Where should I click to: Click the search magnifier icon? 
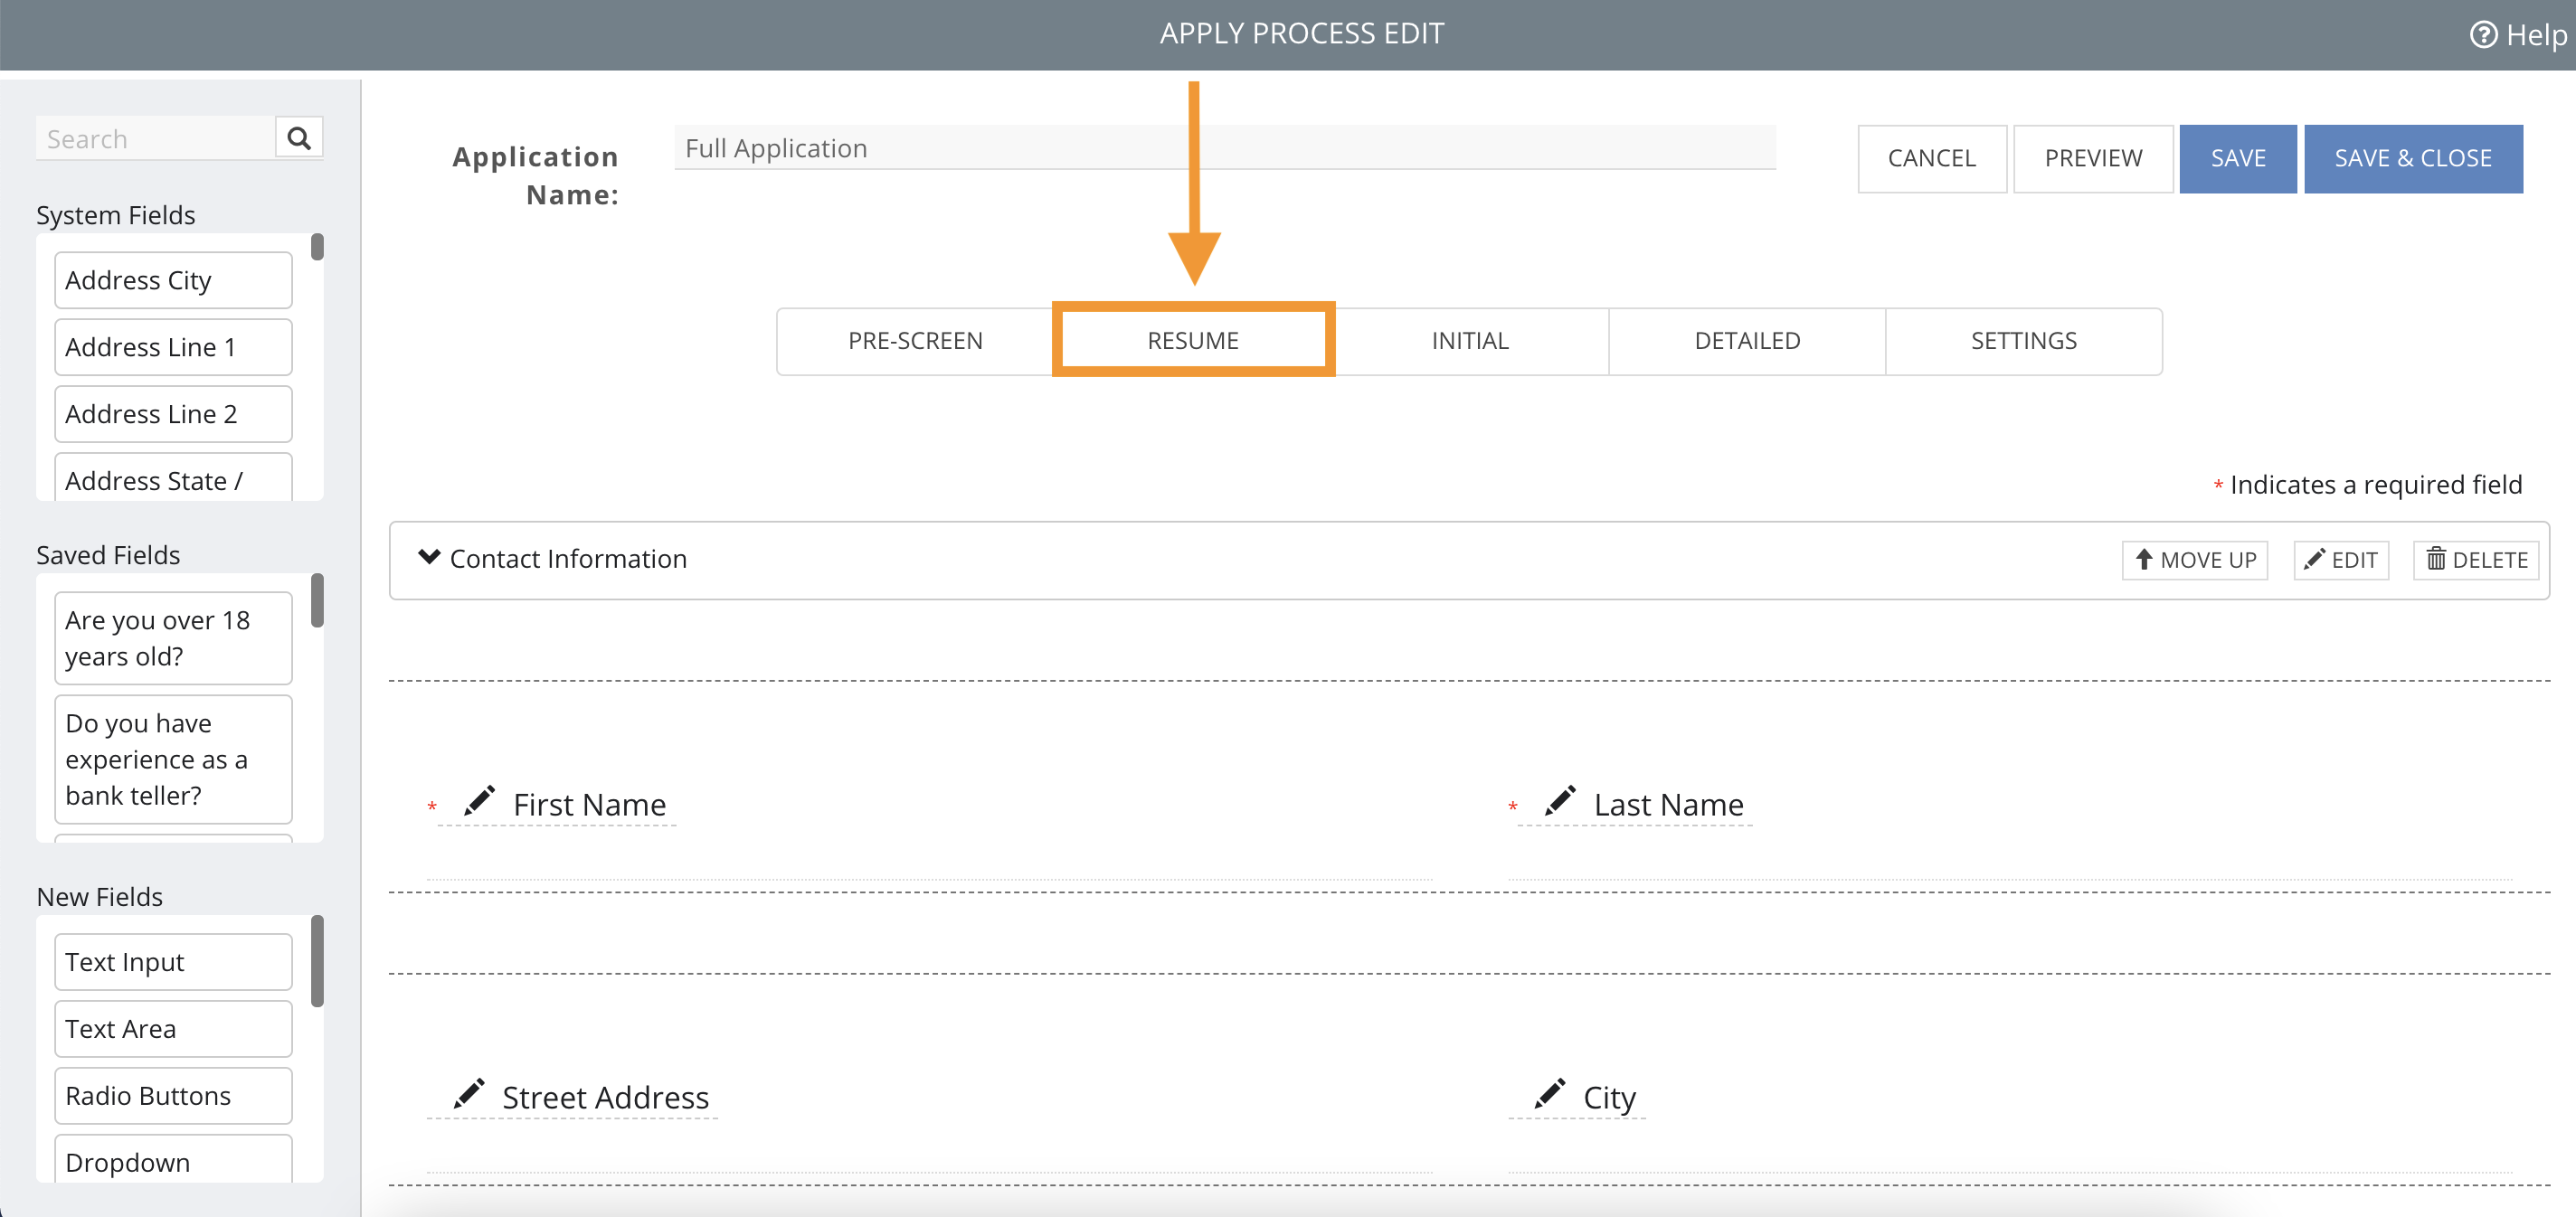[299, 138]
